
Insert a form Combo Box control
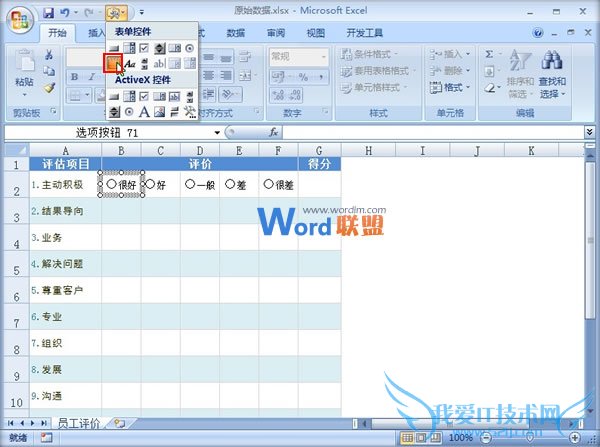point(129,48)
